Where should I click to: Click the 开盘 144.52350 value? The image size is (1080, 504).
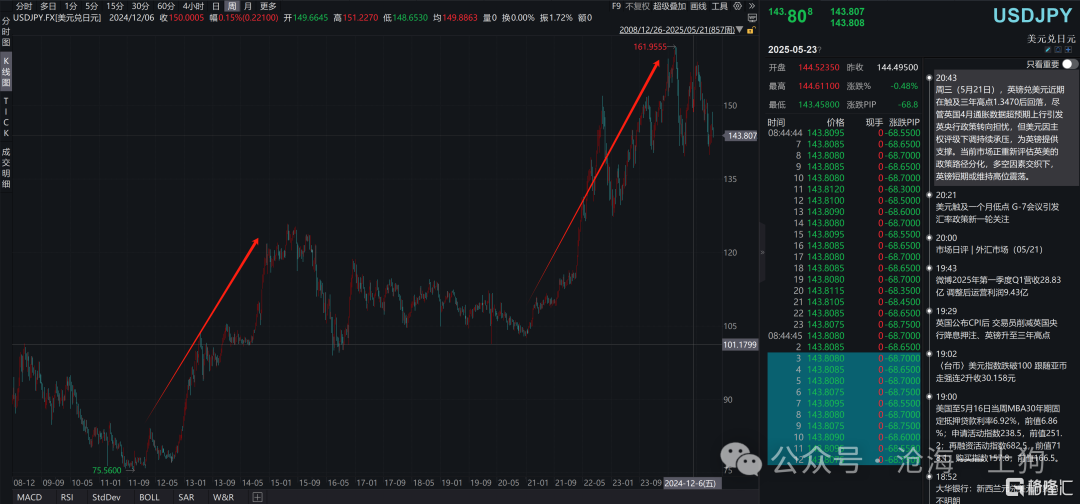click(x=818, y=67)
